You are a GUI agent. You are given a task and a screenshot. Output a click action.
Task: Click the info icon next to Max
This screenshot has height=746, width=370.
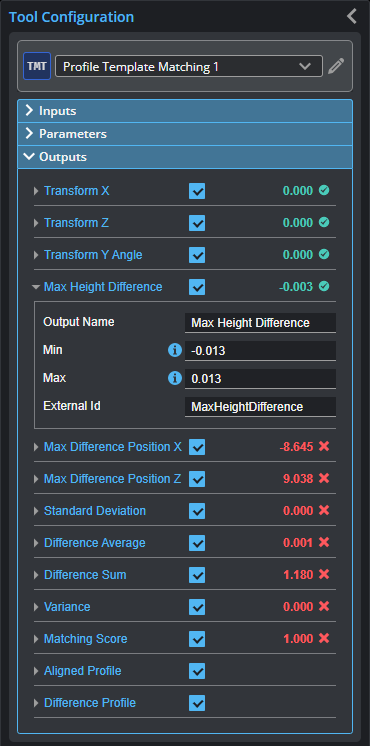(175, 378)
